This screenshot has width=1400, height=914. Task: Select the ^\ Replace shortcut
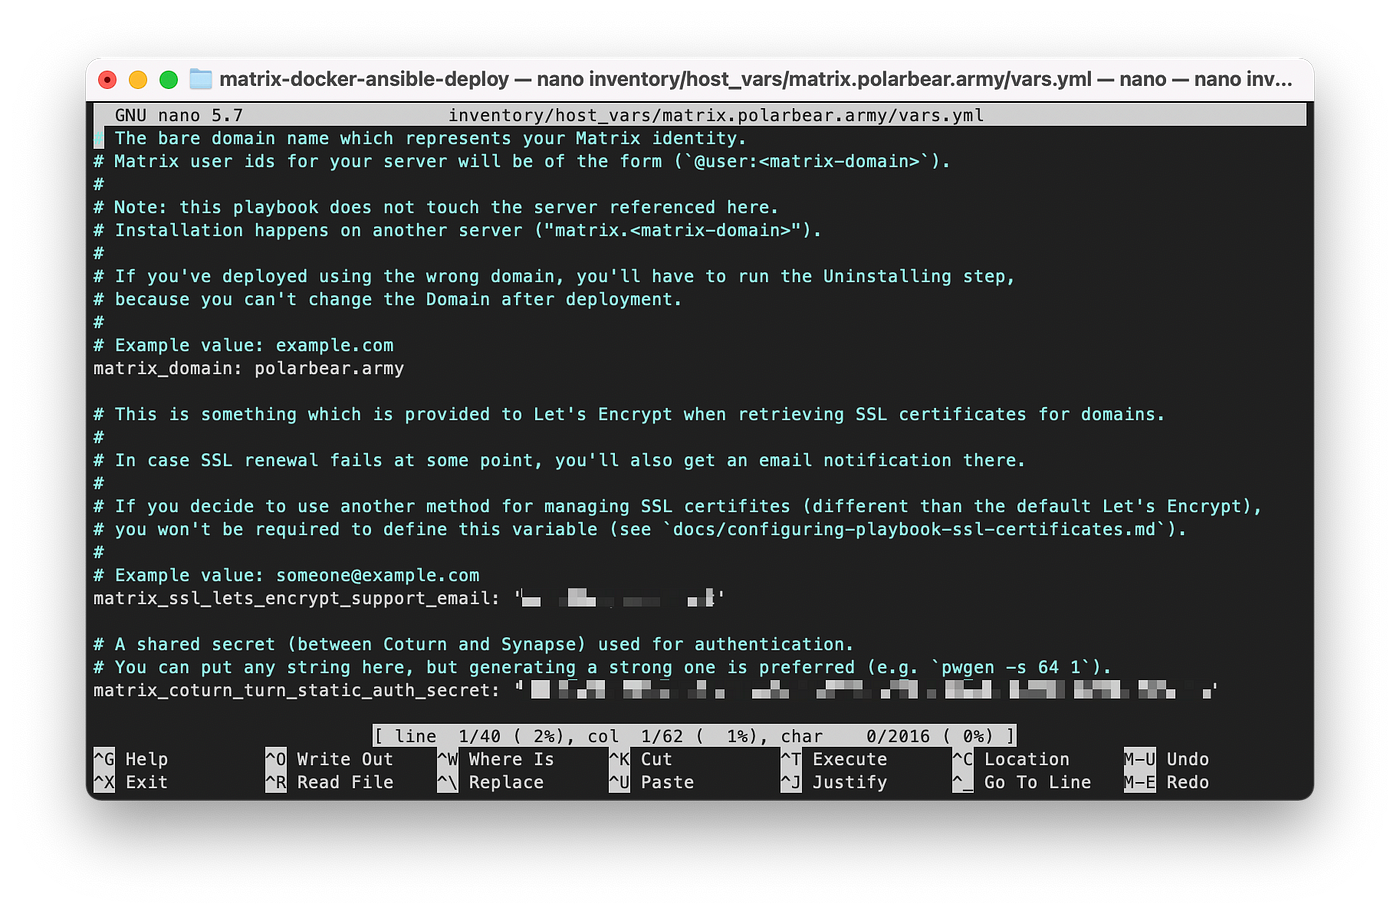click(491, 782)
